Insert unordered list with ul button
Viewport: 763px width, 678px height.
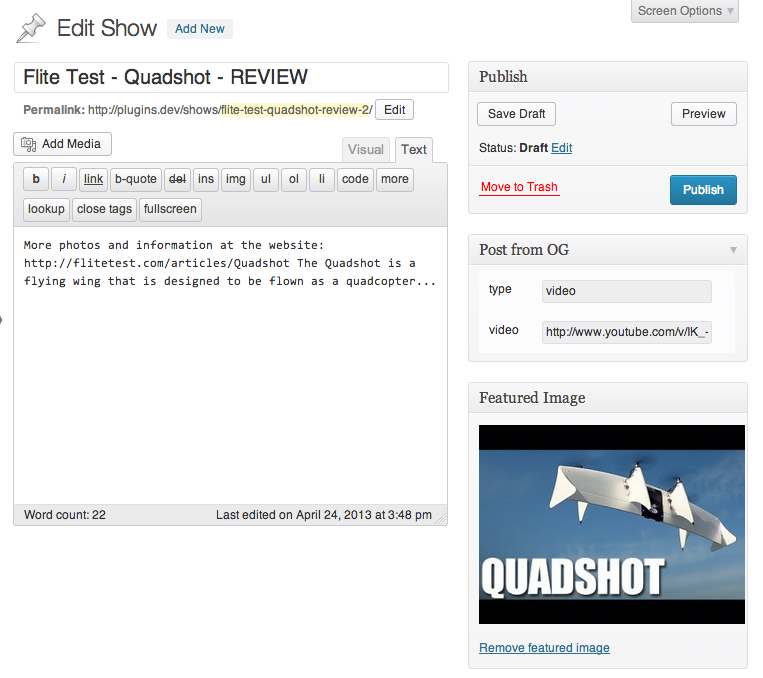266,180
